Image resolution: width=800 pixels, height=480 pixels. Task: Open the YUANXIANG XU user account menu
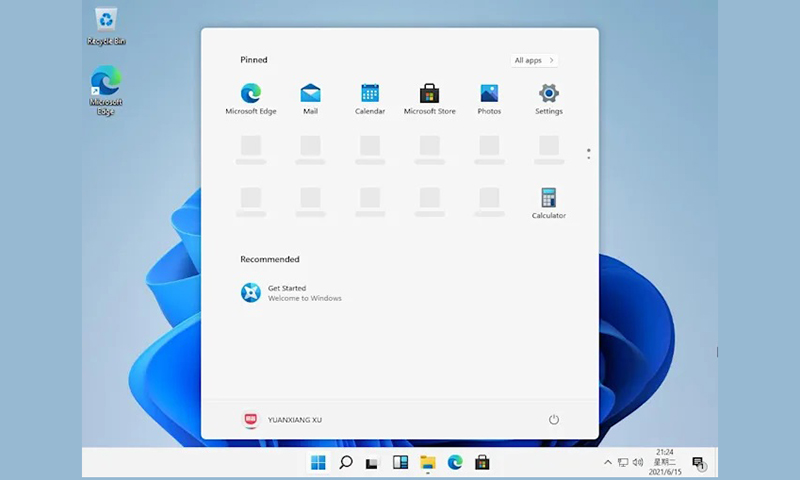(281, 419)
